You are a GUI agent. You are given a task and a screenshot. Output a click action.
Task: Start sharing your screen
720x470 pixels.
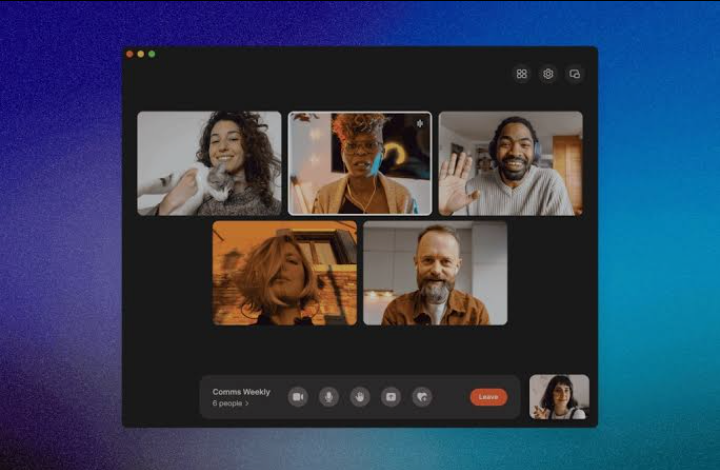coord(391,397)
